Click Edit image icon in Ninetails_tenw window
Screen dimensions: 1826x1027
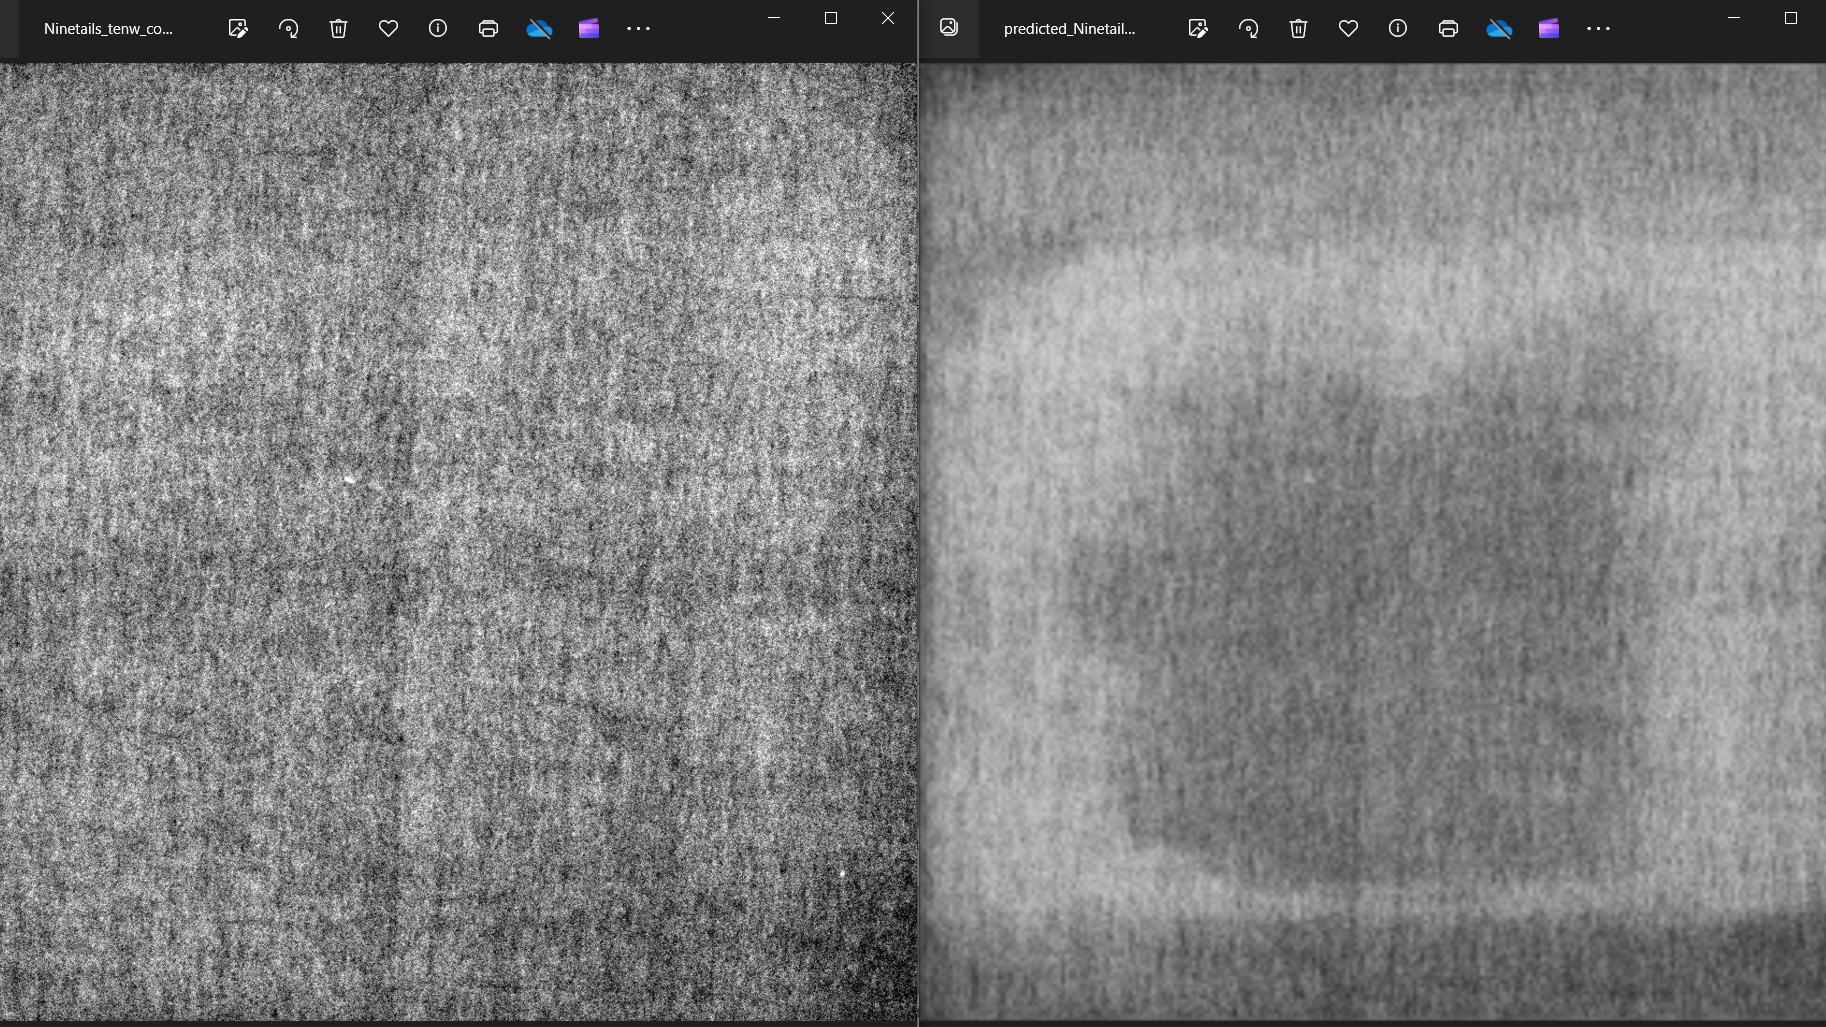pyautogui.click(x=238, y=29)
